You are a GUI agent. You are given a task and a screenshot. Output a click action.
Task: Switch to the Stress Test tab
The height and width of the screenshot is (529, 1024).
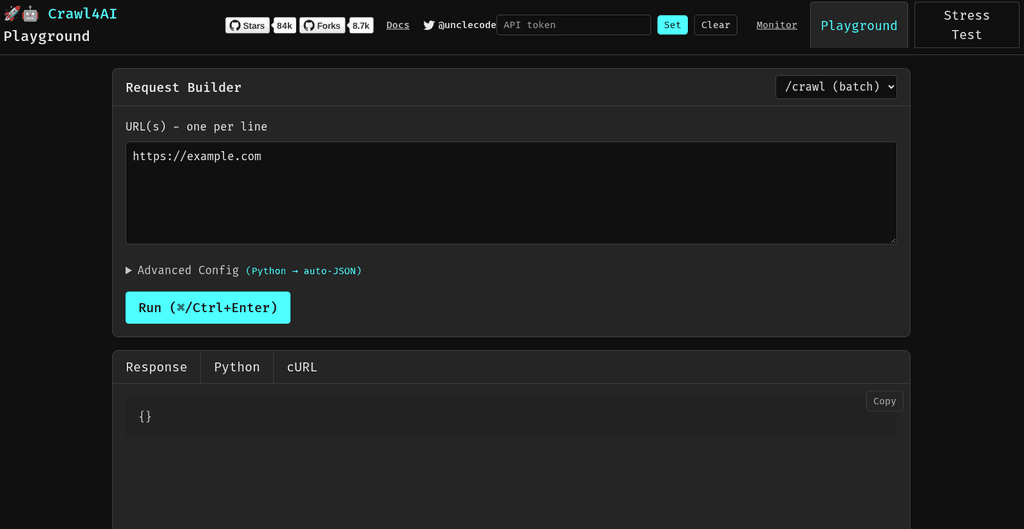click(967, 25)
